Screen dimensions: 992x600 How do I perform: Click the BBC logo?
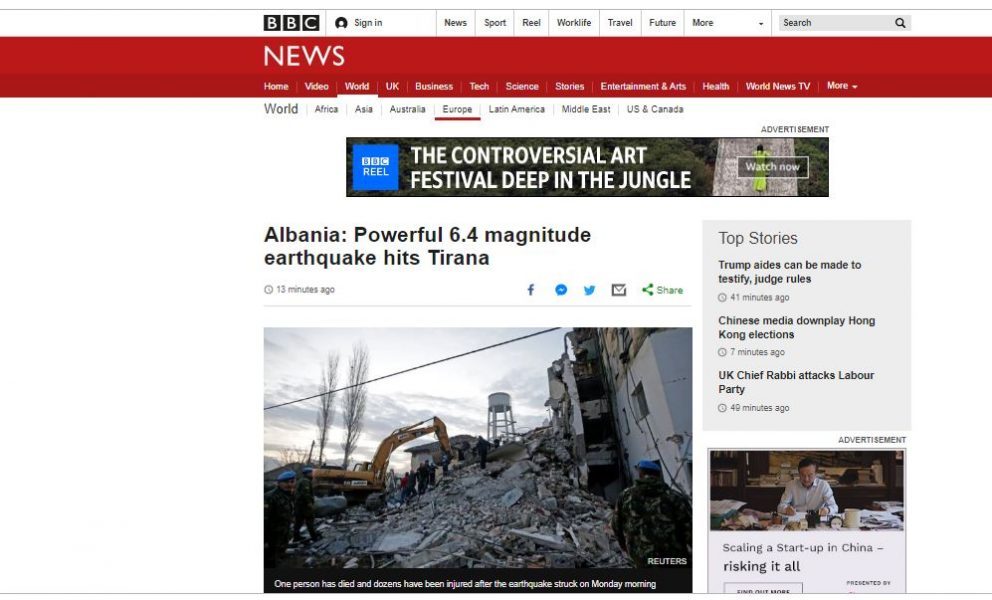[291, 23]
